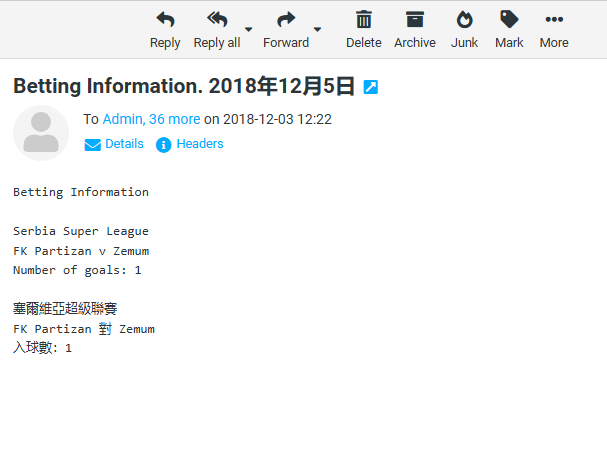The width and height of the screenshot is (607, 472).
Task: Click the Number of goals line
Action: click(77, 270)
